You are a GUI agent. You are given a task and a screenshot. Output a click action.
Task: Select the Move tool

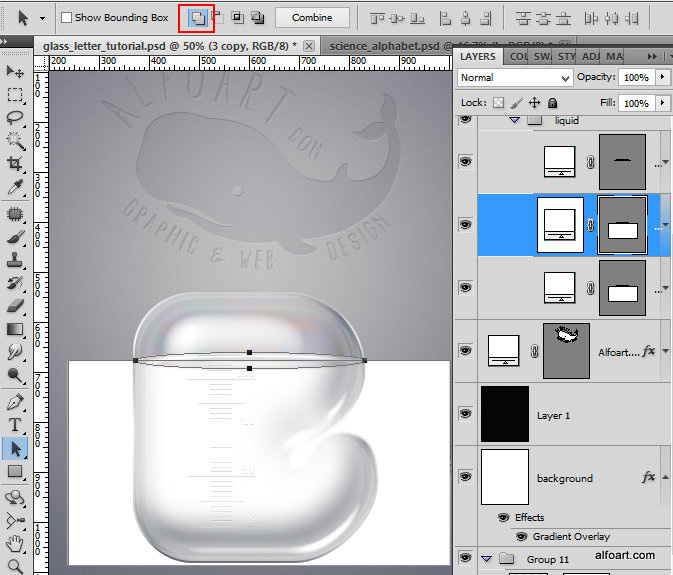(15, 72)
